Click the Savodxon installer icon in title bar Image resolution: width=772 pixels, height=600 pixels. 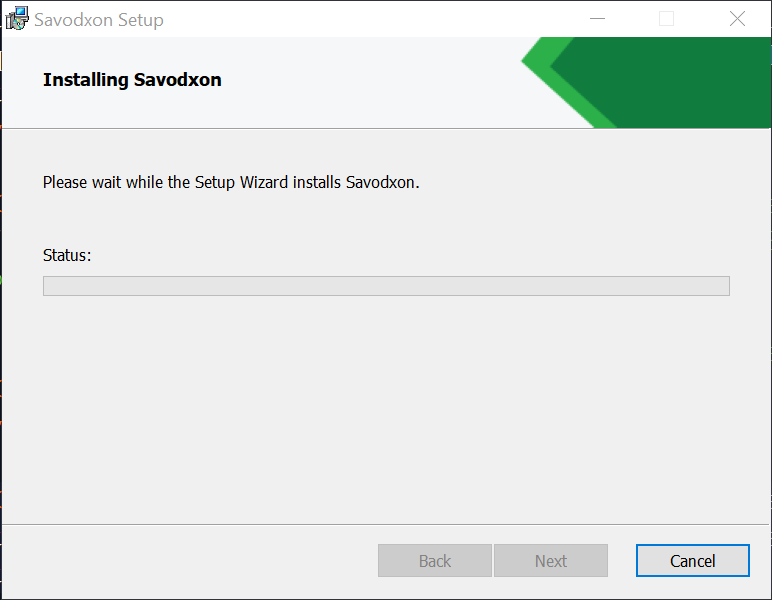click(x=17, y=19)
